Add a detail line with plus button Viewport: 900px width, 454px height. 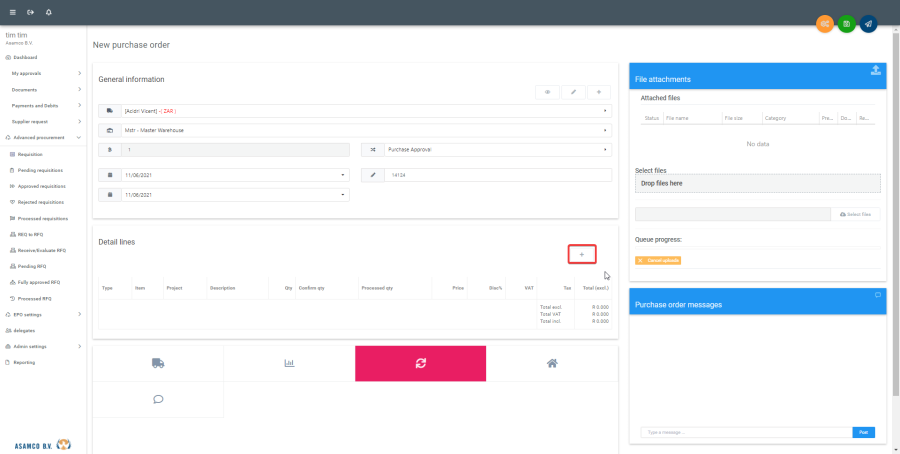581,255
